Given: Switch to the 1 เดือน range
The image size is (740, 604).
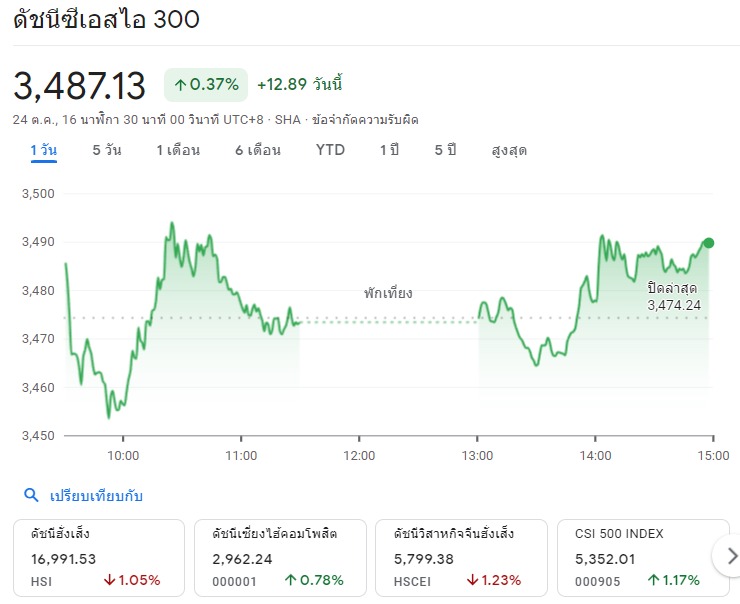Looking at the screenshot, I should tap(178, 151).
